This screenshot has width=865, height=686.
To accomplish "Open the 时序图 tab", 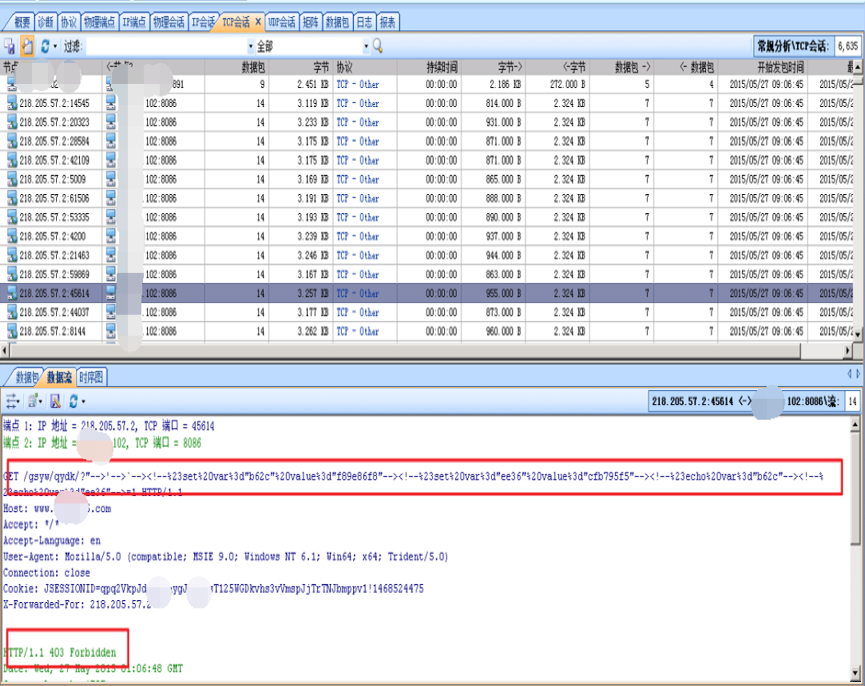I will coord(92,377).
